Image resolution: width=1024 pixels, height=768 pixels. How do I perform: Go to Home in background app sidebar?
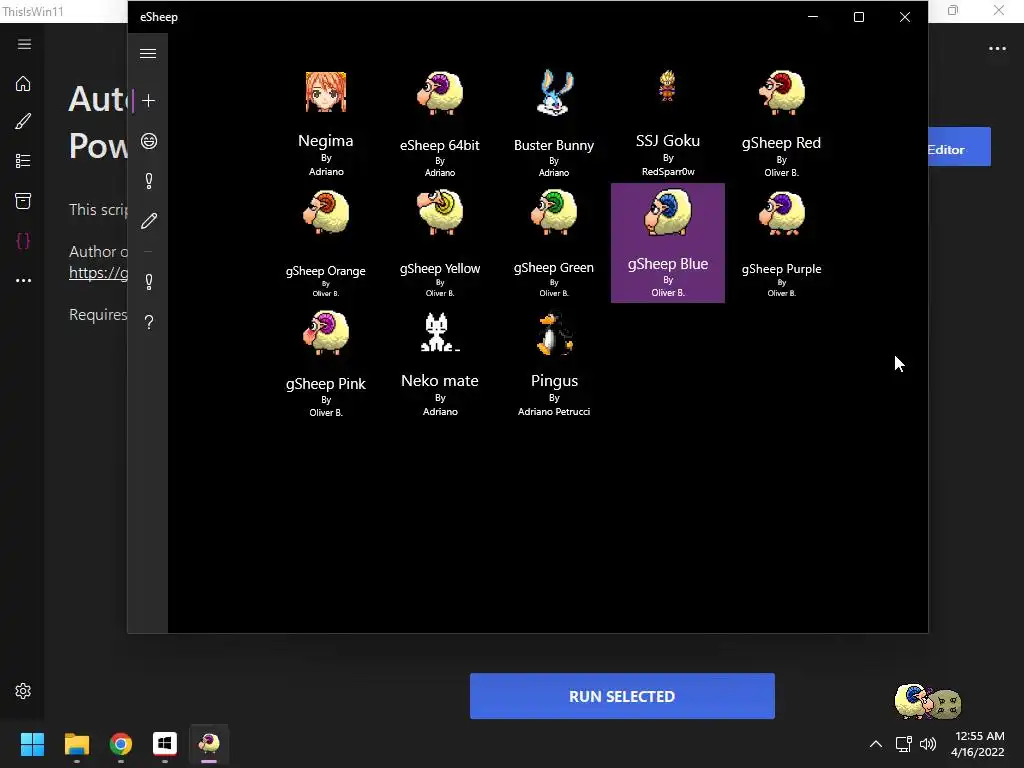pyautogui.click(x=23, y=84)
